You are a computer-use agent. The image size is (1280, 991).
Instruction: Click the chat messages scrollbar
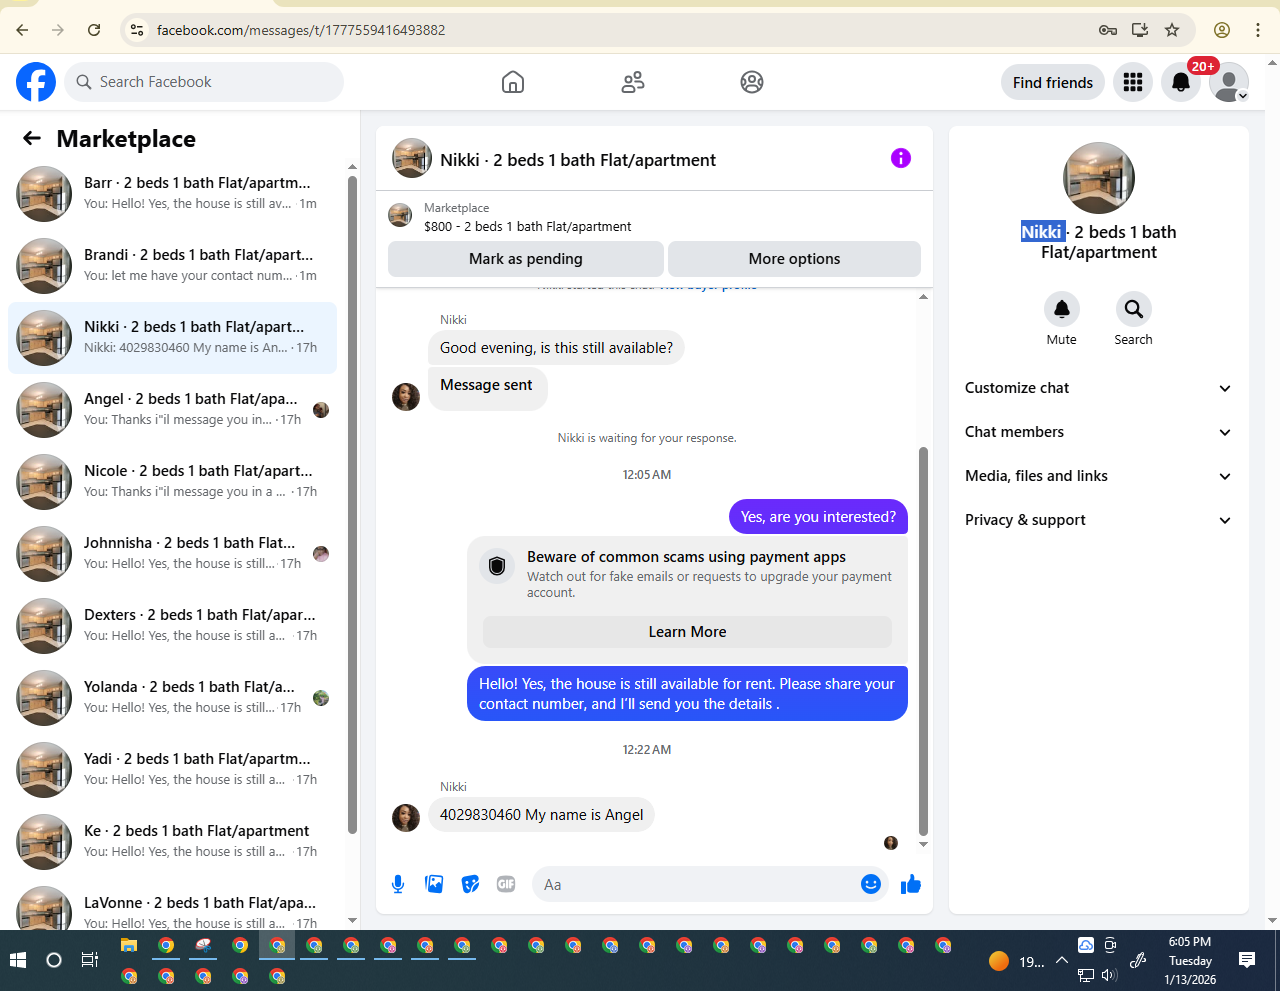[x=923, y=640]
